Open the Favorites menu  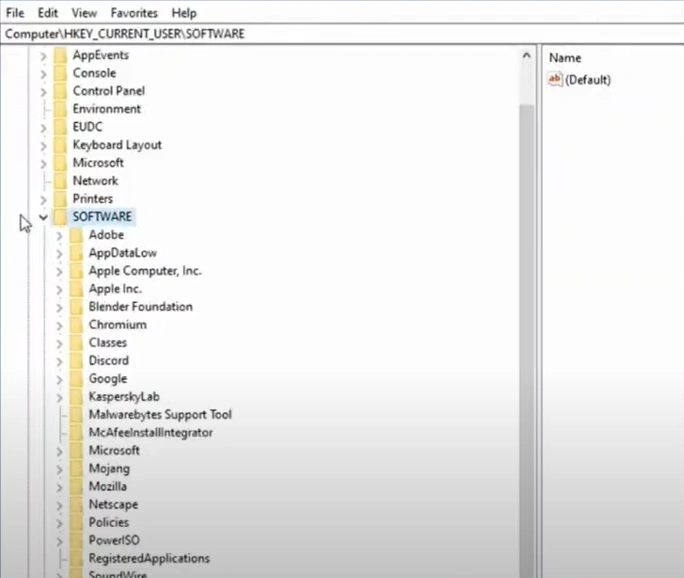pyautogui.click(x=134, y=13)
